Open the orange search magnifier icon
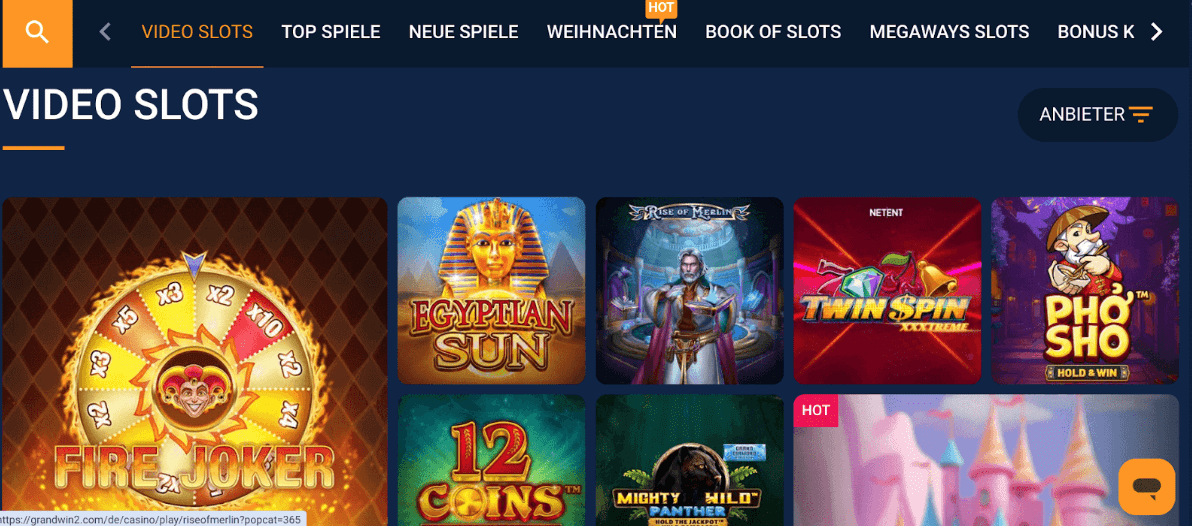The height and width of the screenshot is (526, 1192). [37, 33]
